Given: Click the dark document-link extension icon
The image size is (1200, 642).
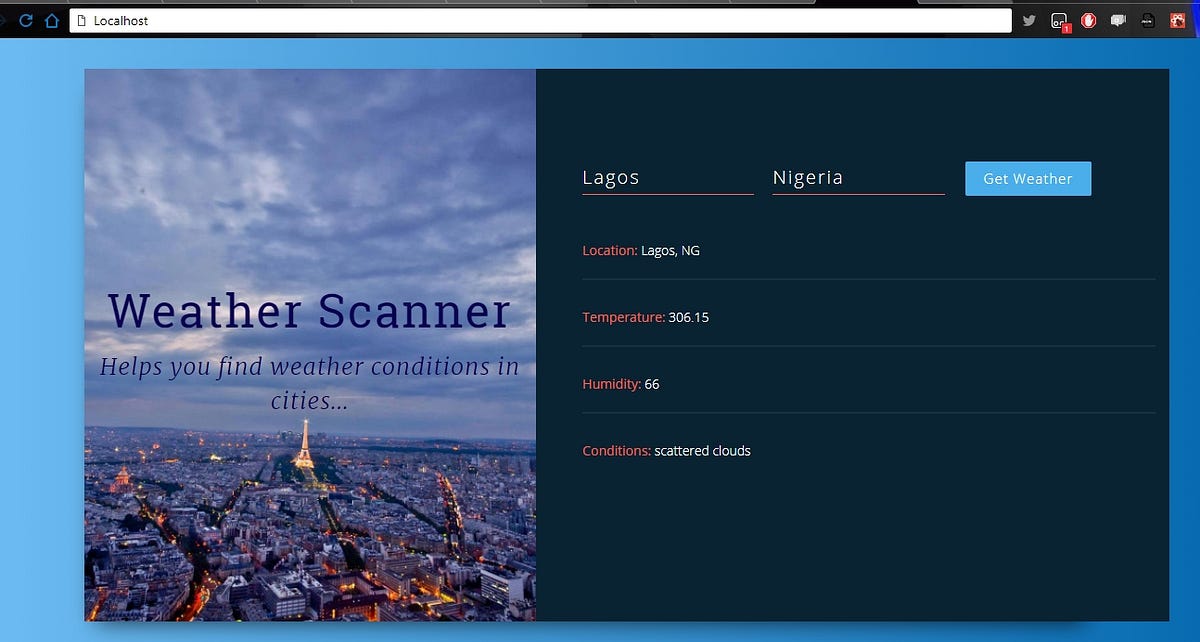Looking at the screenshot, I should [x=1147, y=20].
